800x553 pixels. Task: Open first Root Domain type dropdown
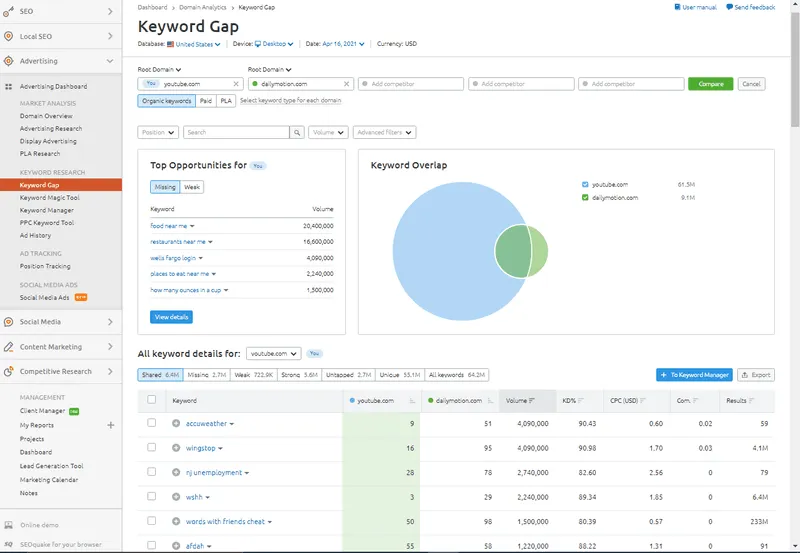tap(159, 69)
